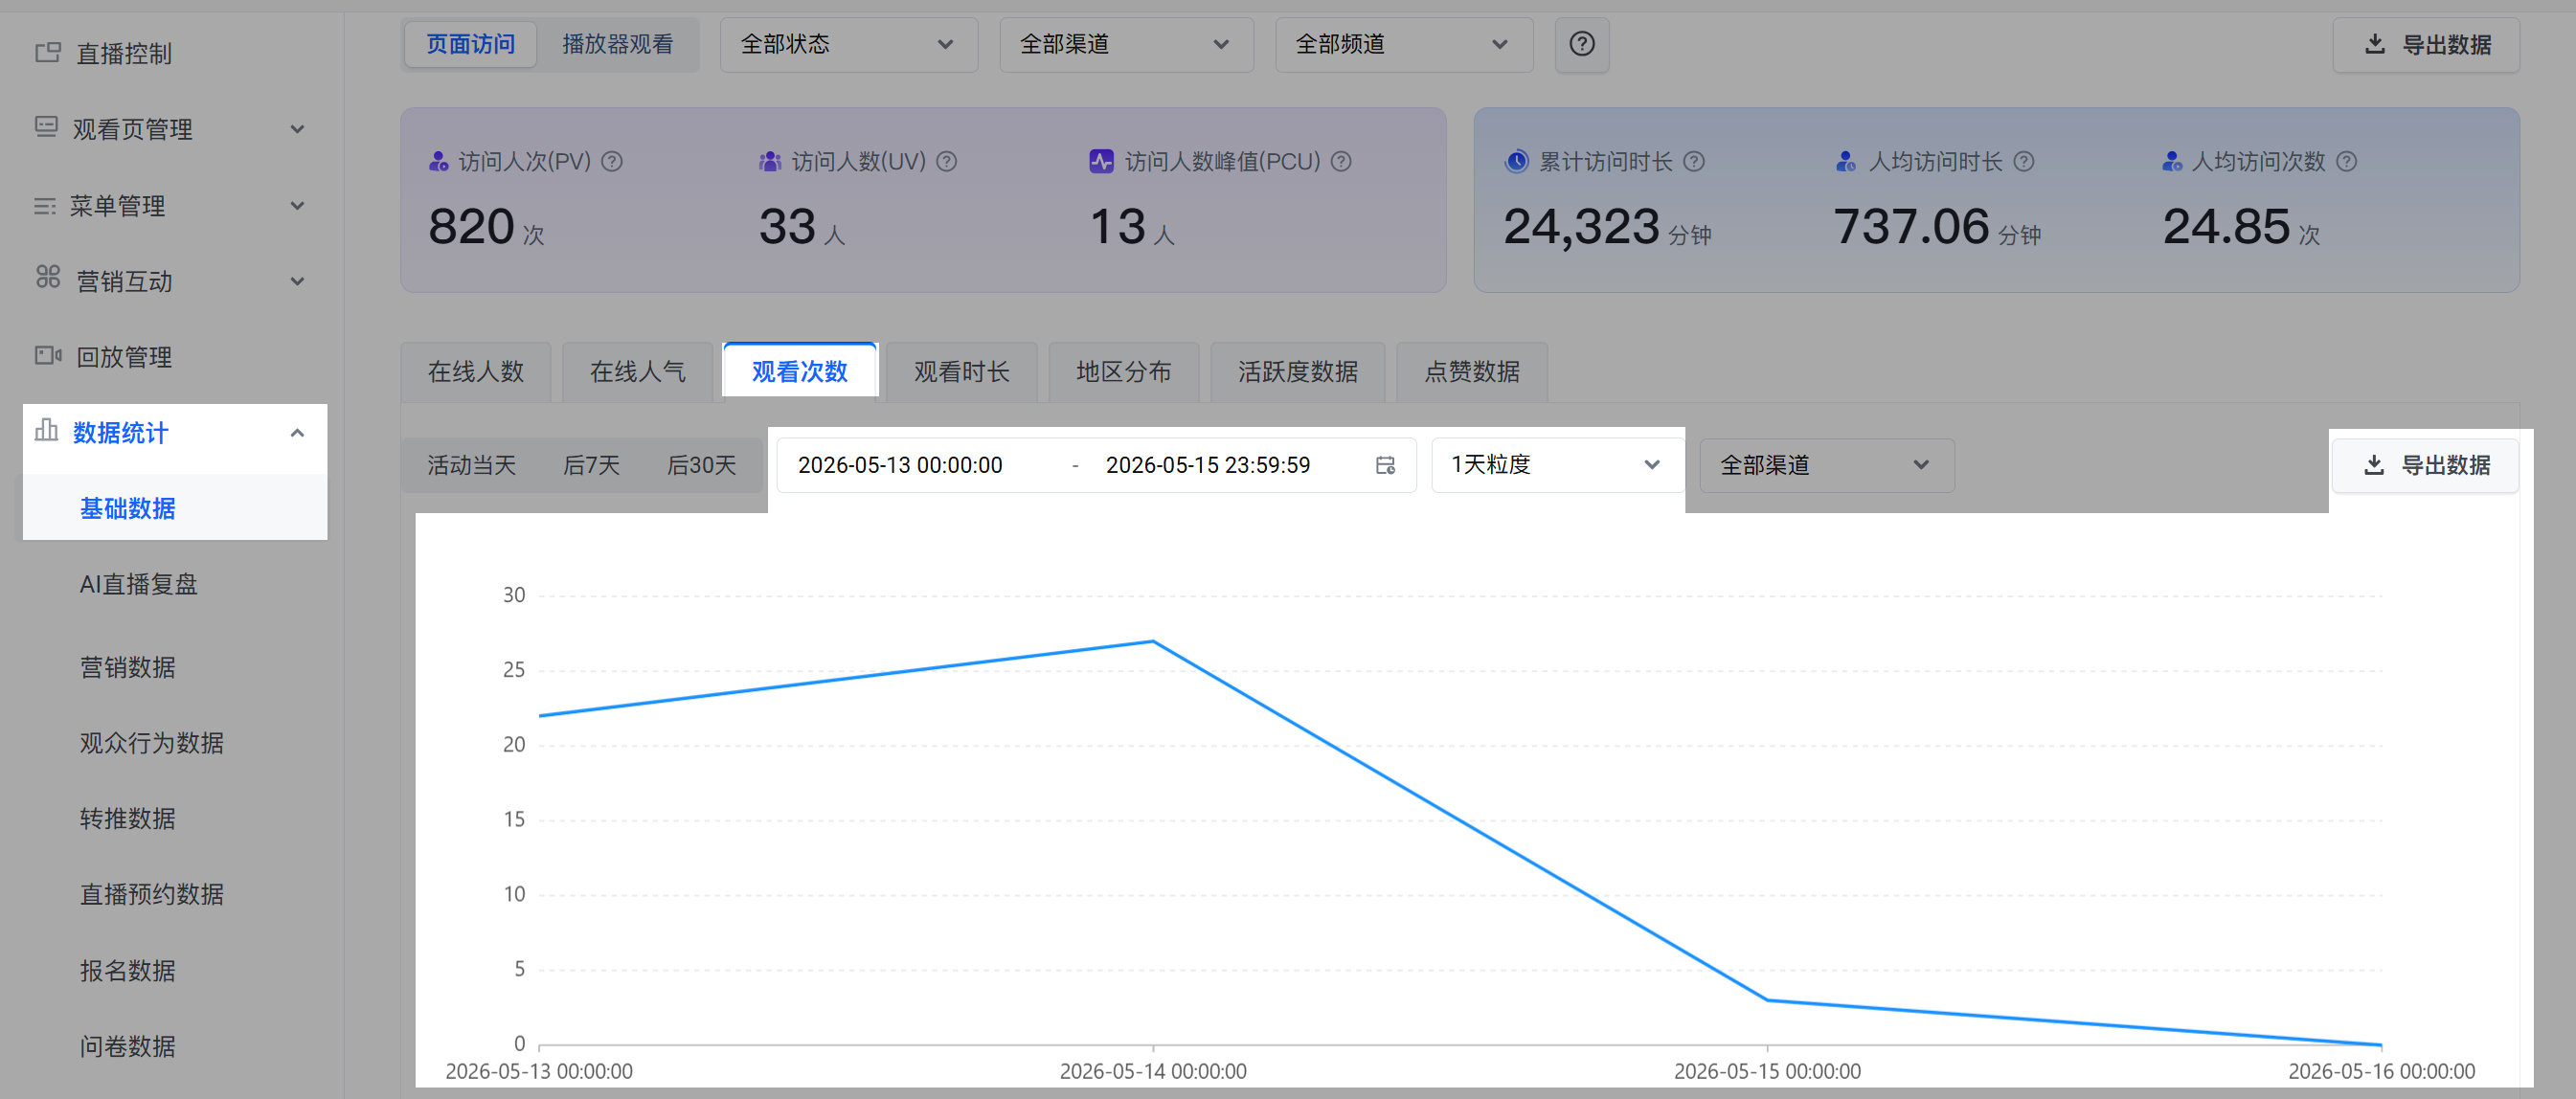Select 播放器观看 toggle option
The height and width of the screenshot is (1099, 2576).
tap(617, 44)
